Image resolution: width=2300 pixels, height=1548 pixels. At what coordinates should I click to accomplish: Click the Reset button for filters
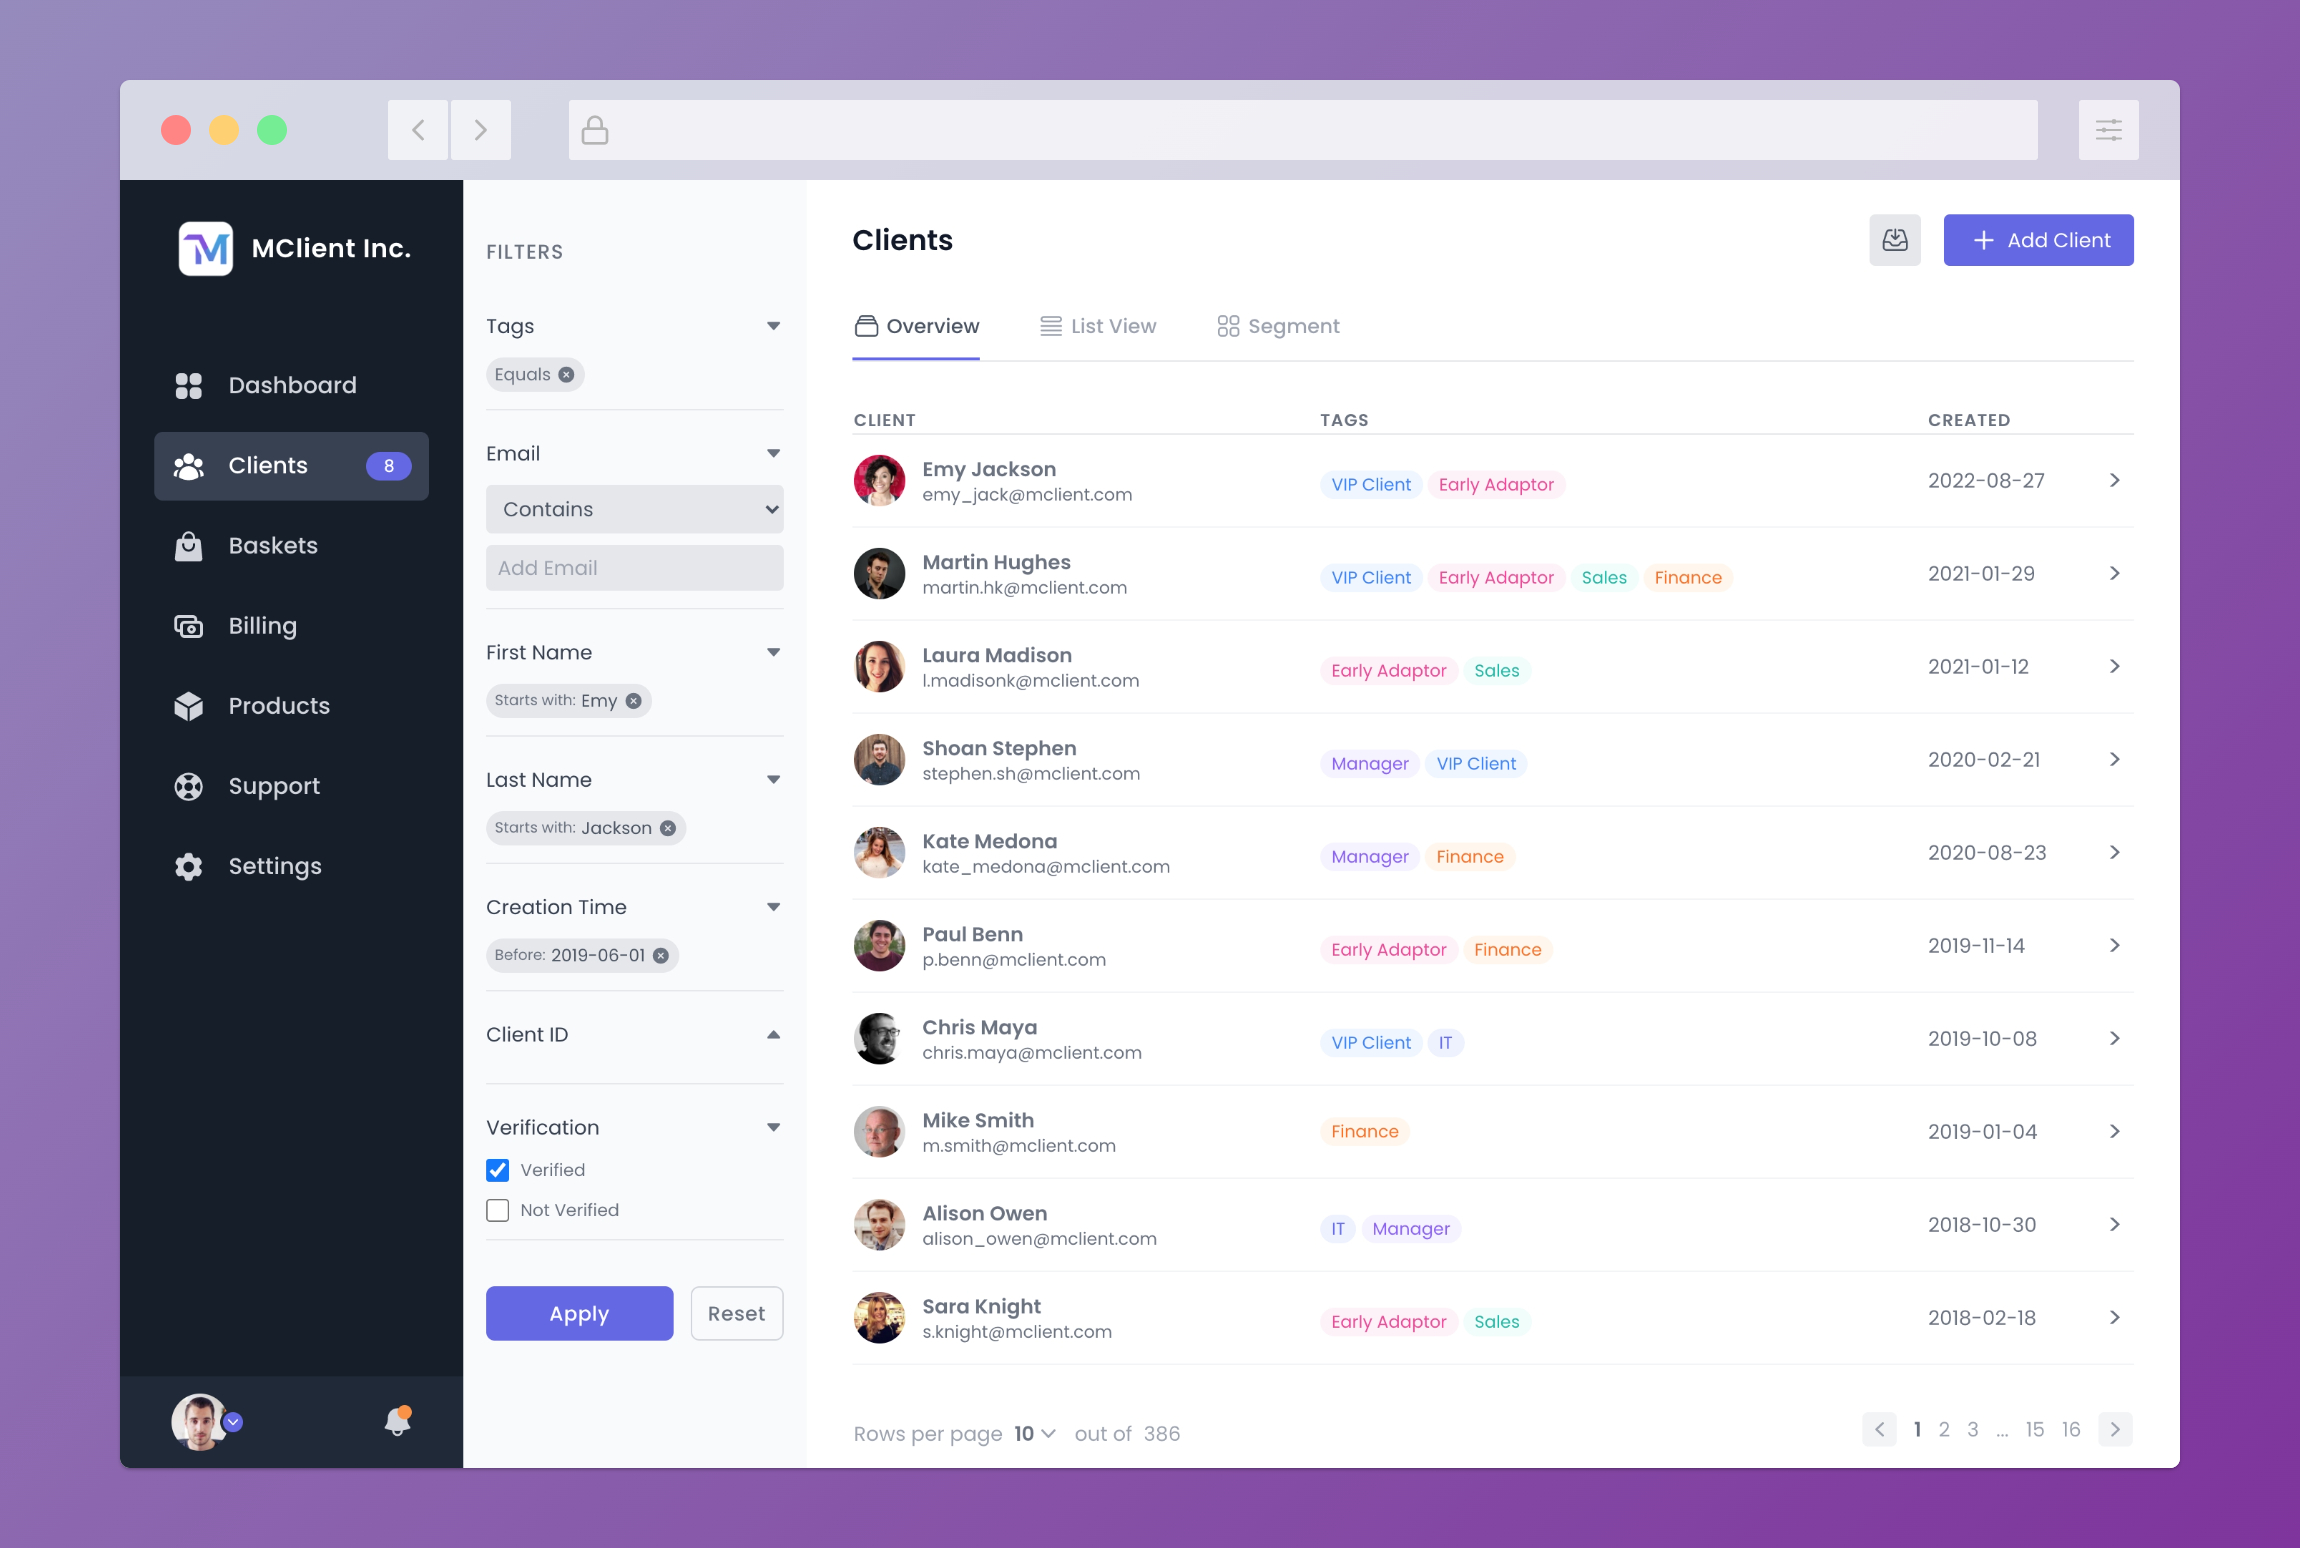click(x=734, y=1313)
